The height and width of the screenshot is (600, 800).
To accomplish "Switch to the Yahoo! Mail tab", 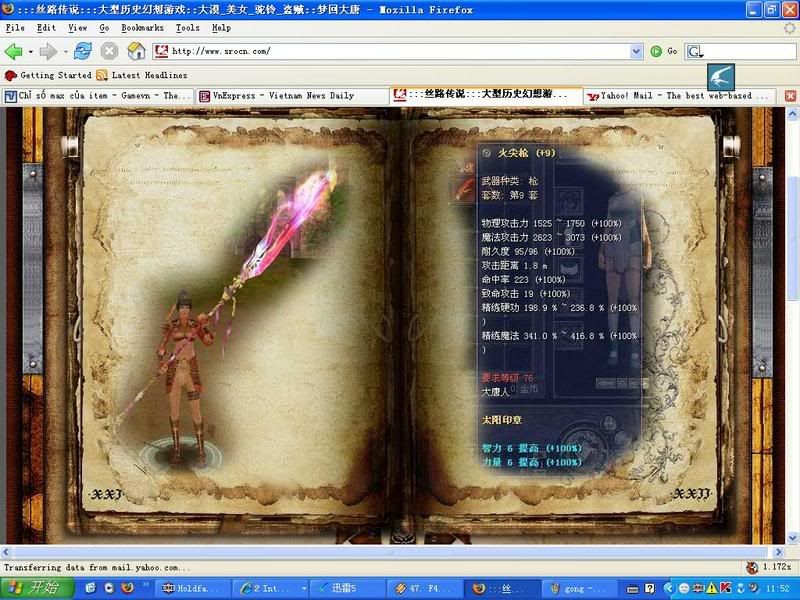I will [680, 96].
